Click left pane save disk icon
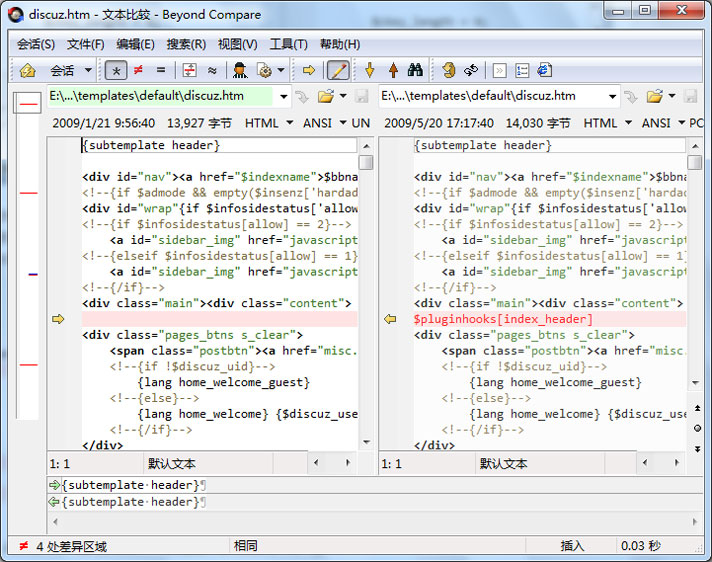712x562 pixels. pyautogui.click(x=361, y=96)
